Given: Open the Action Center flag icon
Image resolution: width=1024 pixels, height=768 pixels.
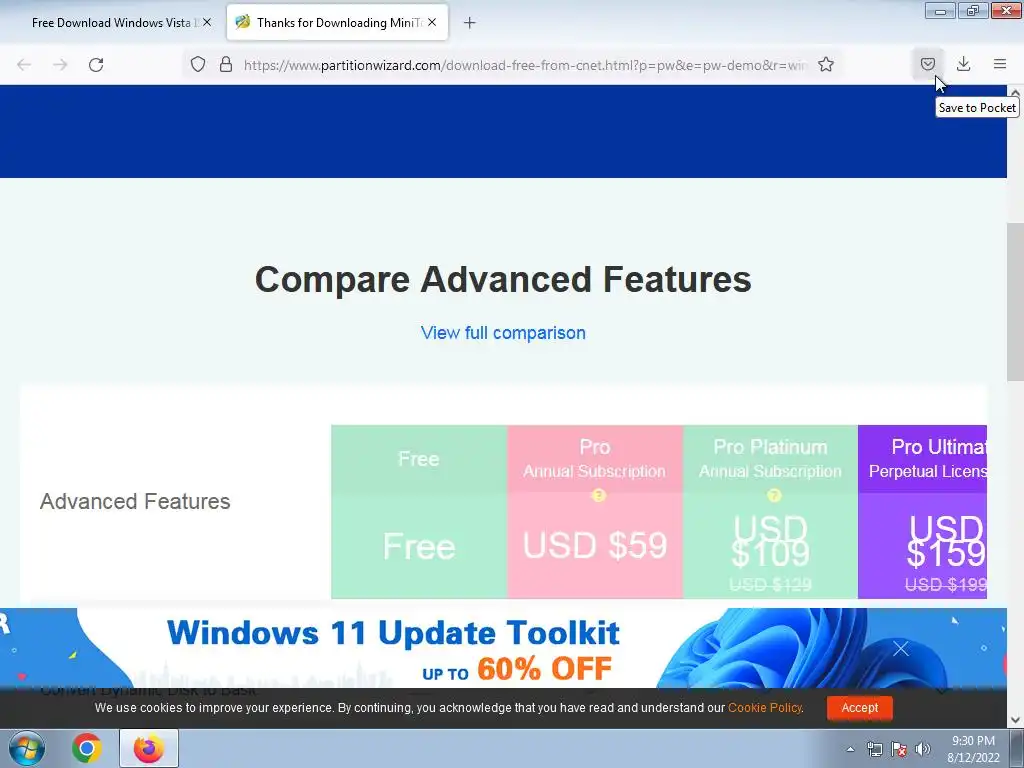Looking at the screenshot, I should pyautogui.click(x=899, y=749).
